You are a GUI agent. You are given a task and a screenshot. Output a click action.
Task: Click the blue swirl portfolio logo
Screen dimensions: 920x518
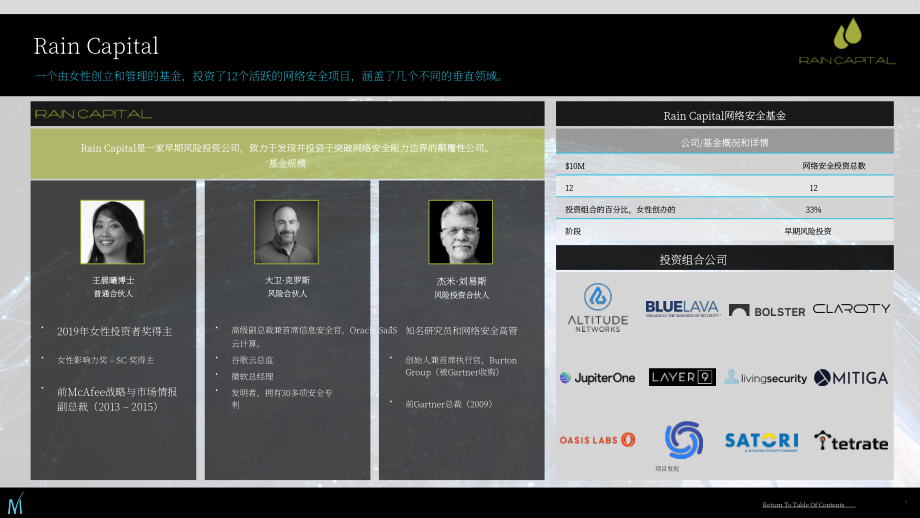[684, 439]
